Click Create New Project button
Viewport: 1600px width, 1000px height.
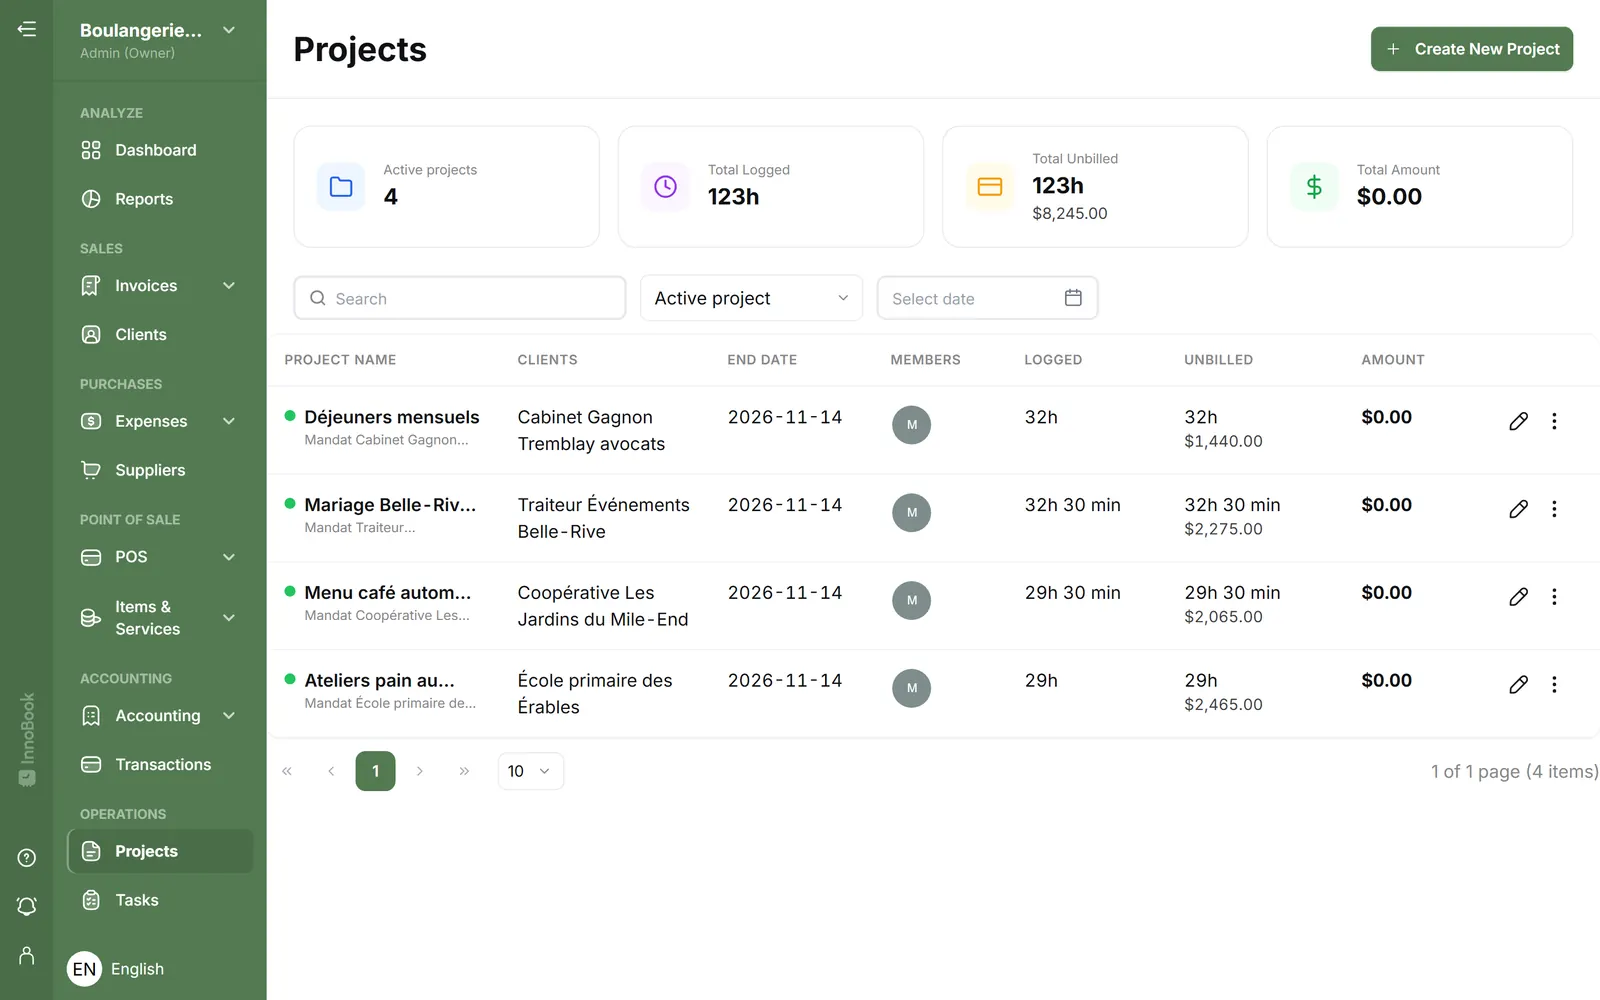[x=1471, y=49]
